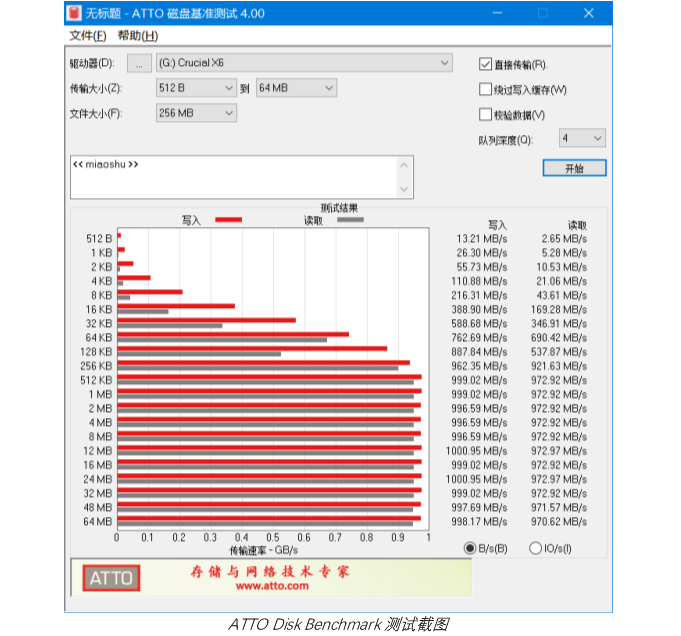The image size is (681, 636).
Task: Open the 文件(F) menu
Action: pyautogui.click(x=88, y=36)
